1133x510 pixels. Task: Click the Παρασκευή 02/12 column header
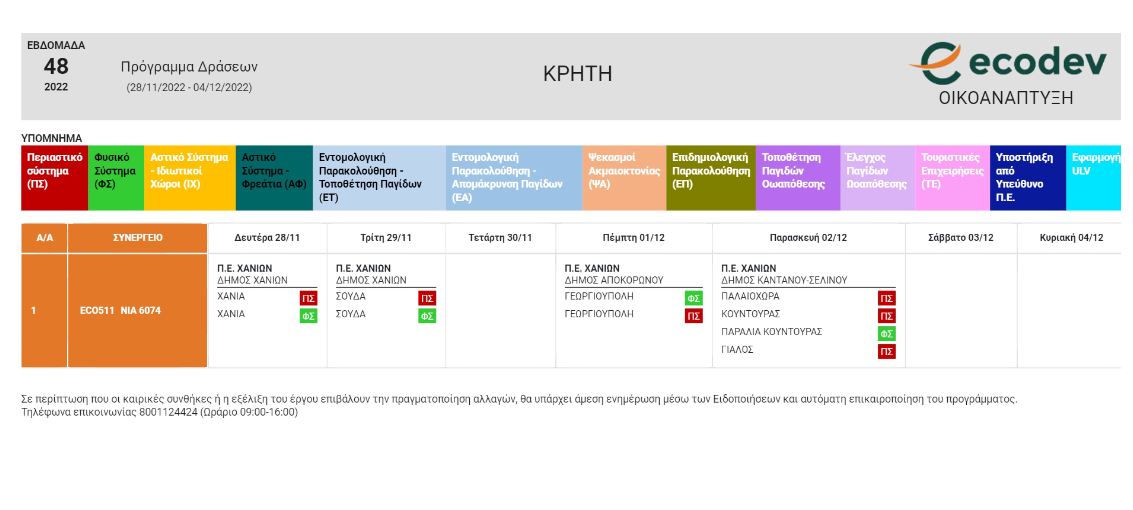pos(808,238)
